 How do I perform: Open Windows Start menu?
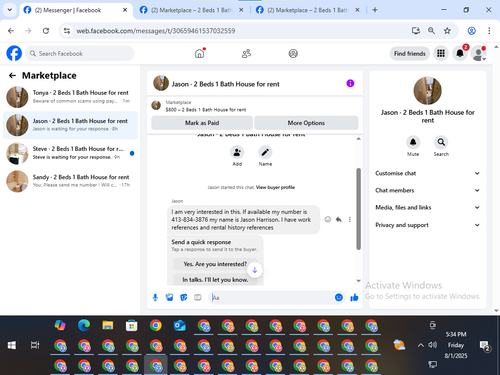(x=12, y=345)
